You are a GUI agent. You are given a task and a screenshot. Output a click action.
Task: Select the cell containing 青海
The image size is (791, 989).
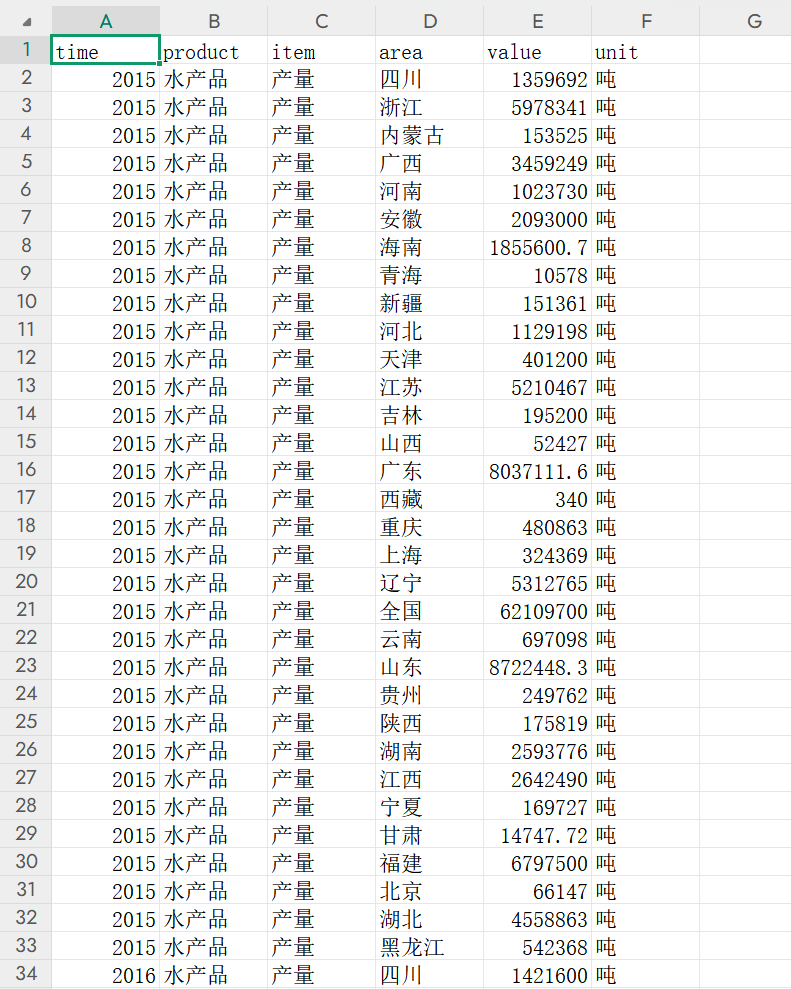[430, 274]
